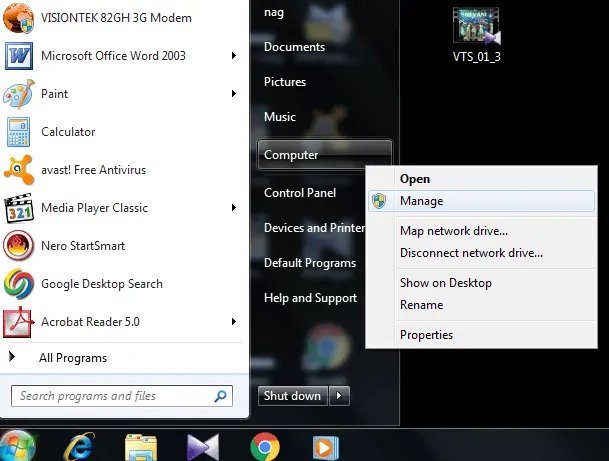Click the Windows Start orb

click(17, 446)
